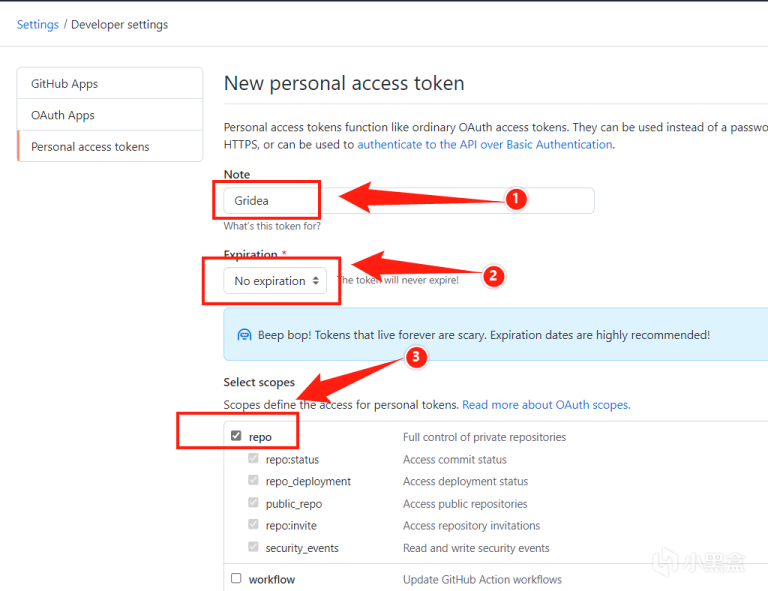Toggle the repo:invite scope checkbox
The image size is (768, 591).
tap(254, 525)
